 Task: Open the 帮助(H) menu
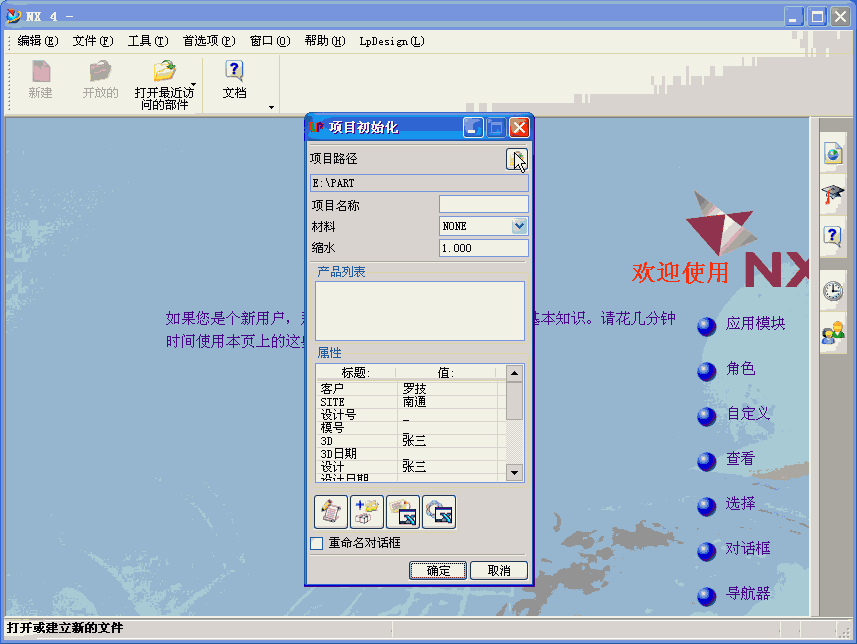click(325, 41)
